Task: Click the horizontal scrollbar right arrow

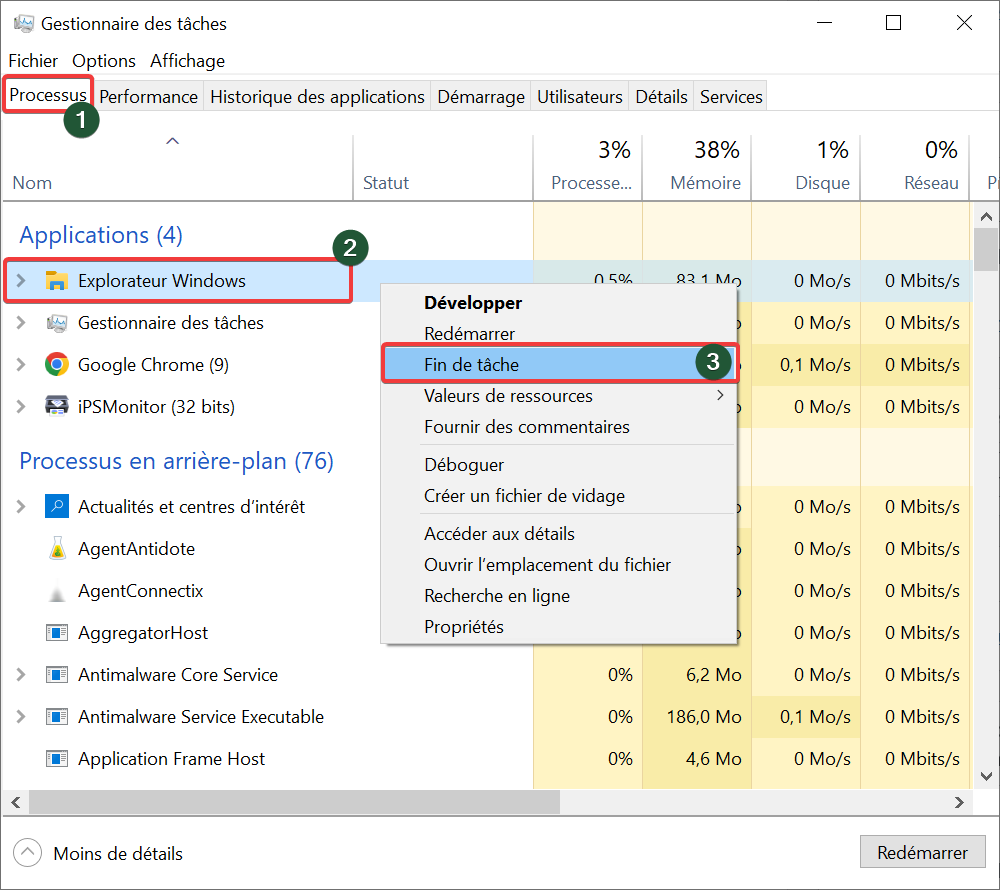Action: [959, 803]
